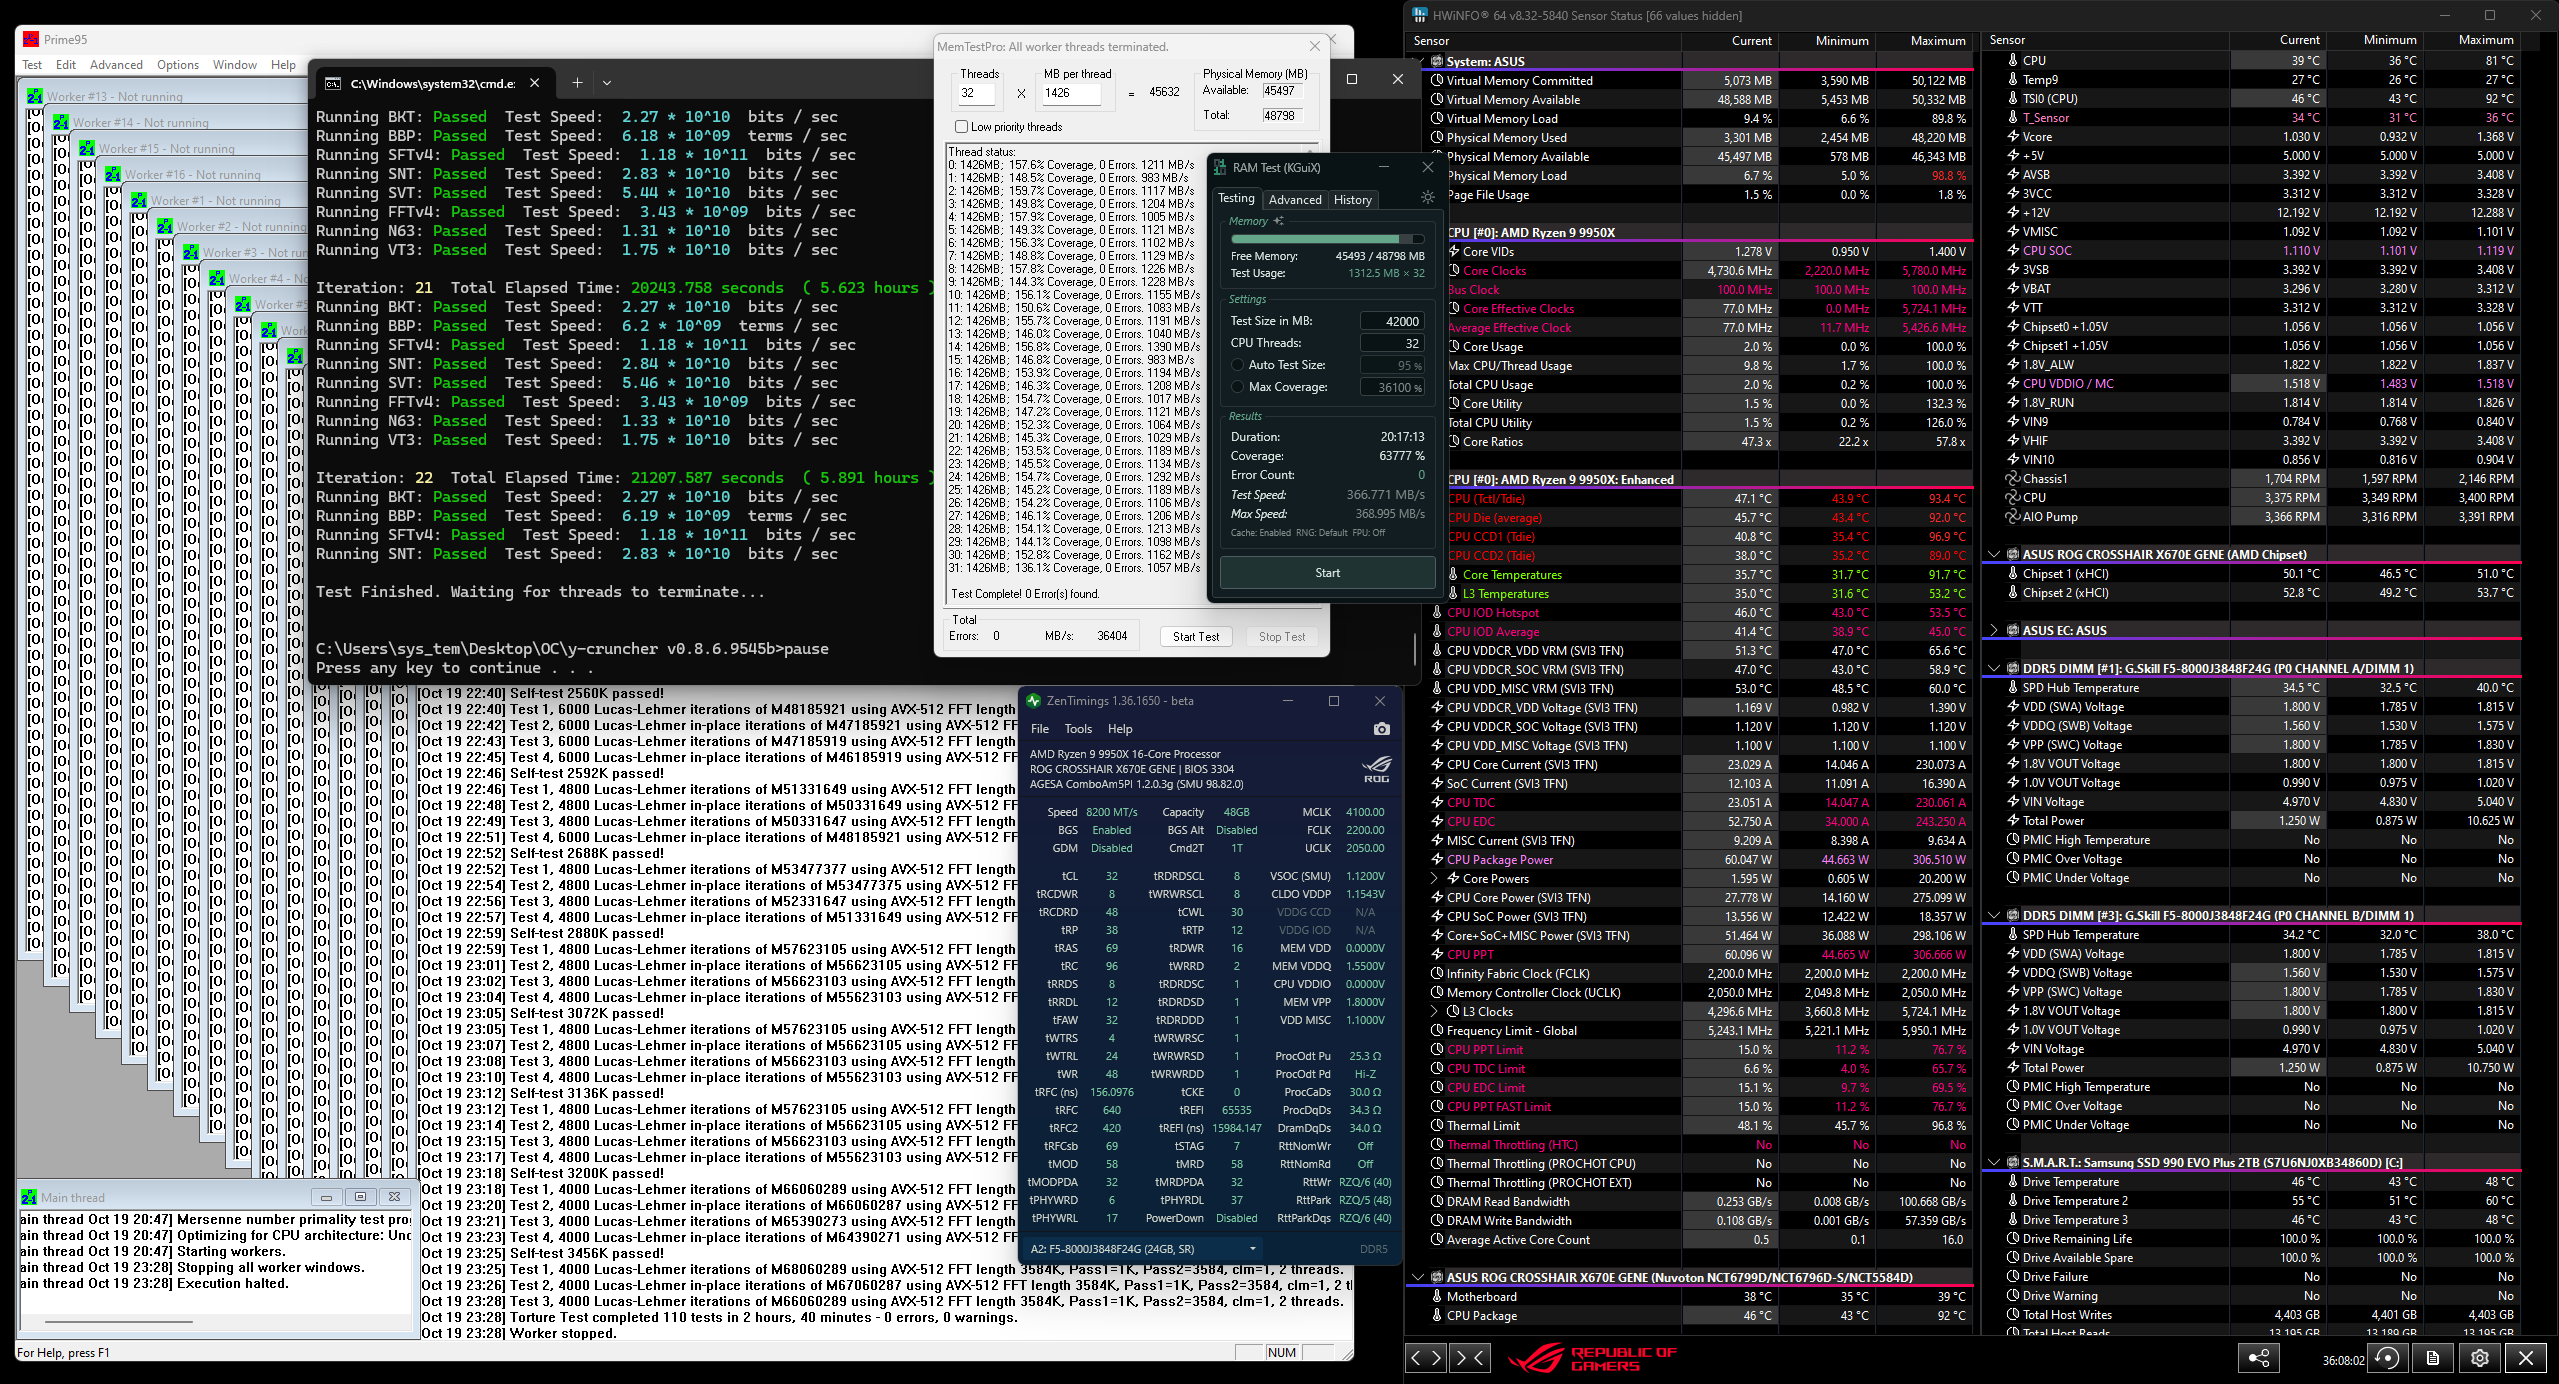Click the CPU Threads field in RAM Test
The width and height of the screenshot is (2559, 1384).
[1392, 343]
